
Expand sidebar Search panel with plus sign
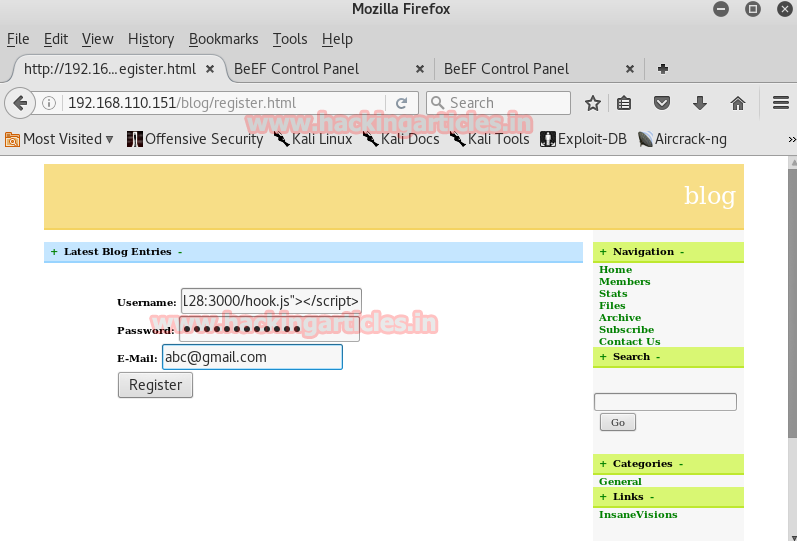603,357
